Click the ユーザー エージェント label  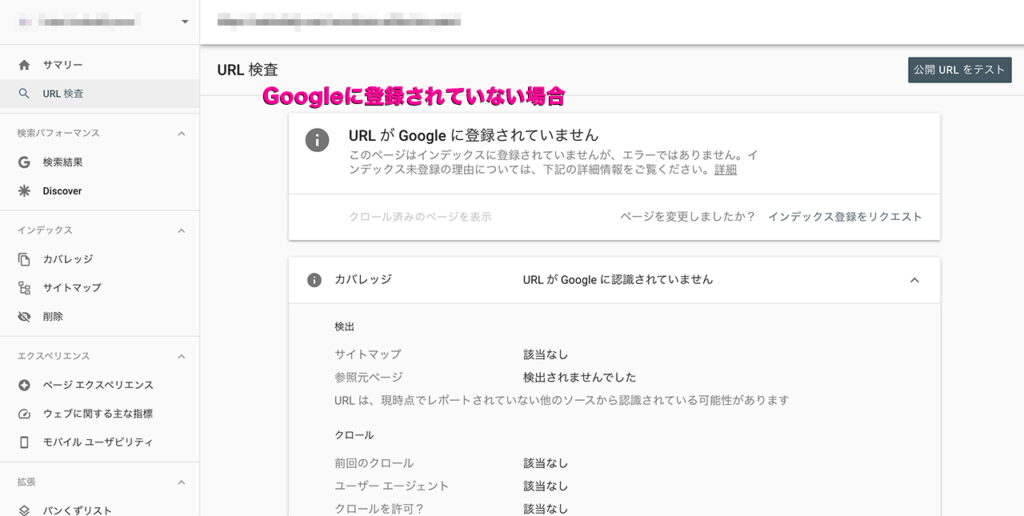(391, 486)
